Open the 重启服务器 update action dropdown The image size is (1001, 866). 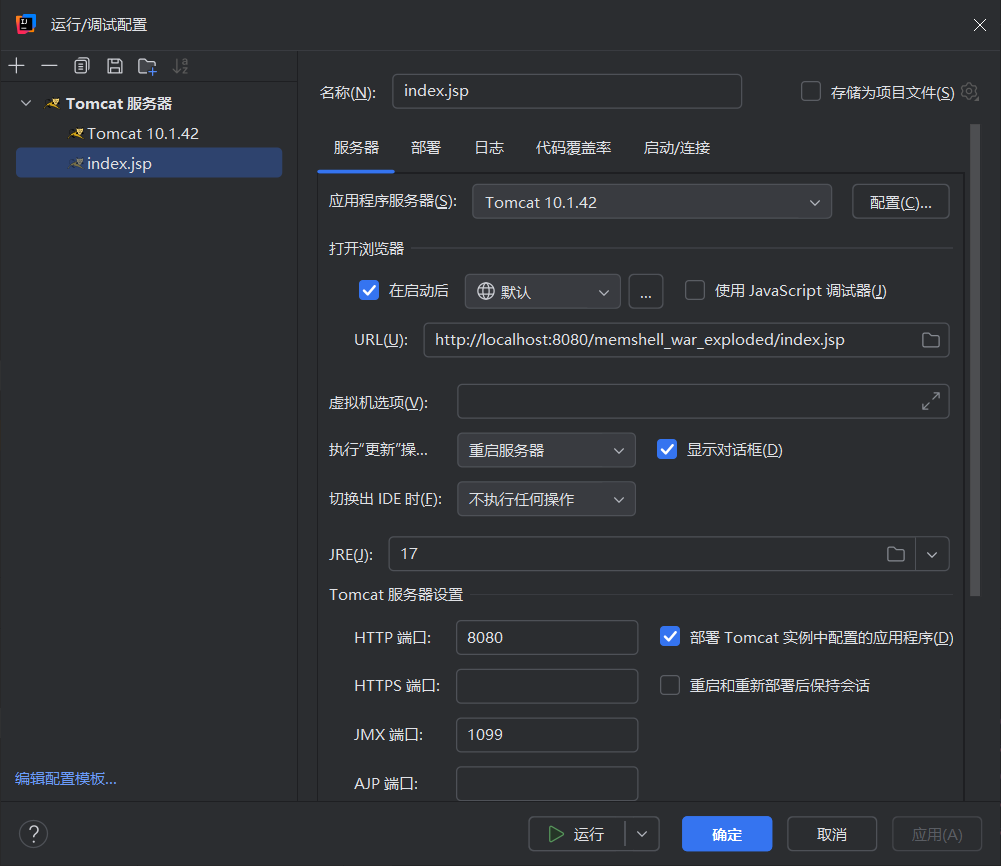(546, 450)
